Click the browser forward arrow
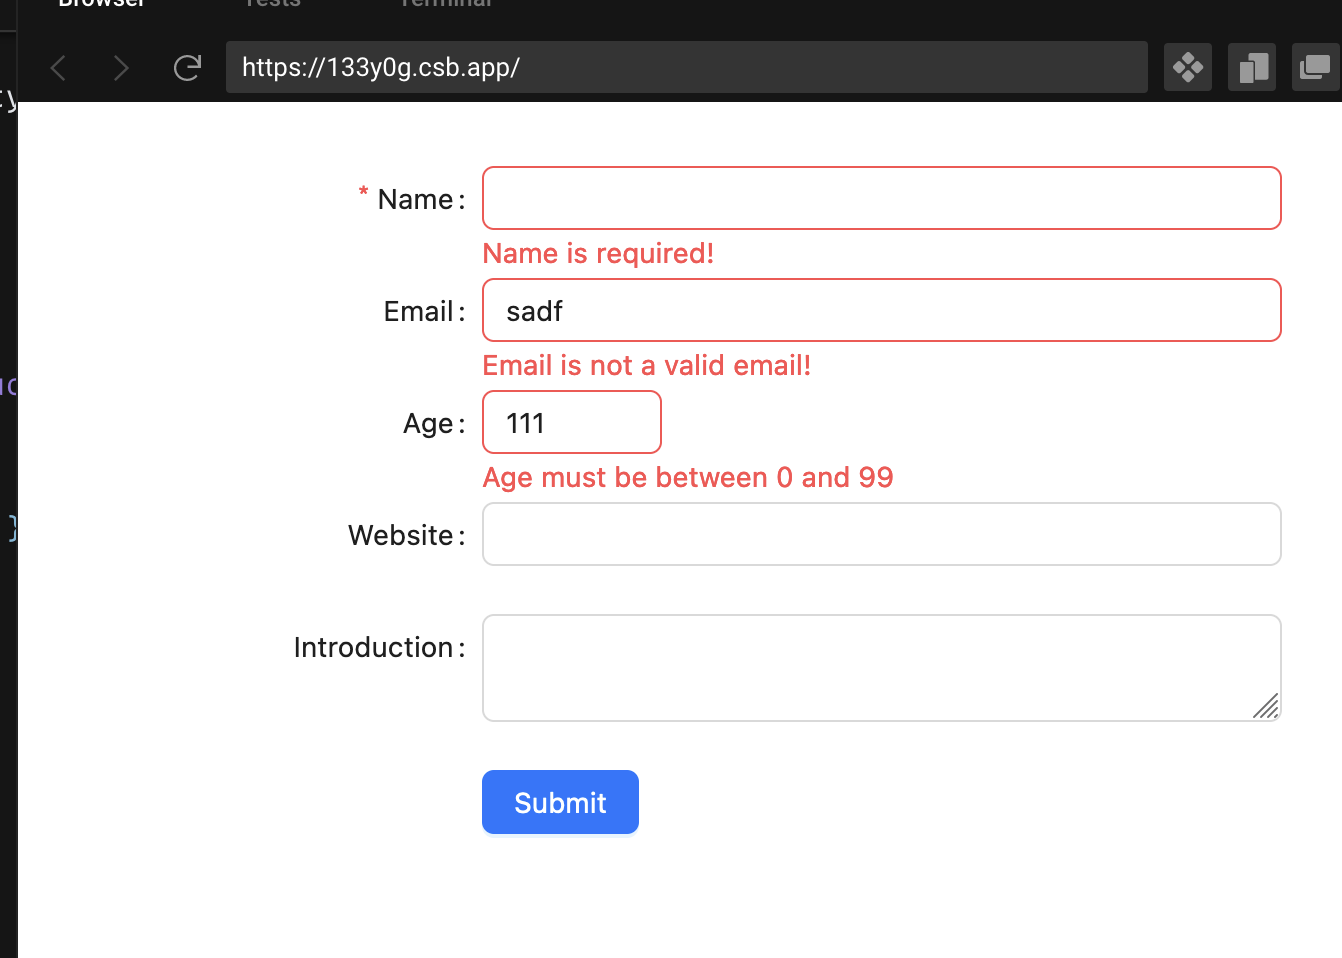Screen dimensions: 1342x958 tap(120, 67)
